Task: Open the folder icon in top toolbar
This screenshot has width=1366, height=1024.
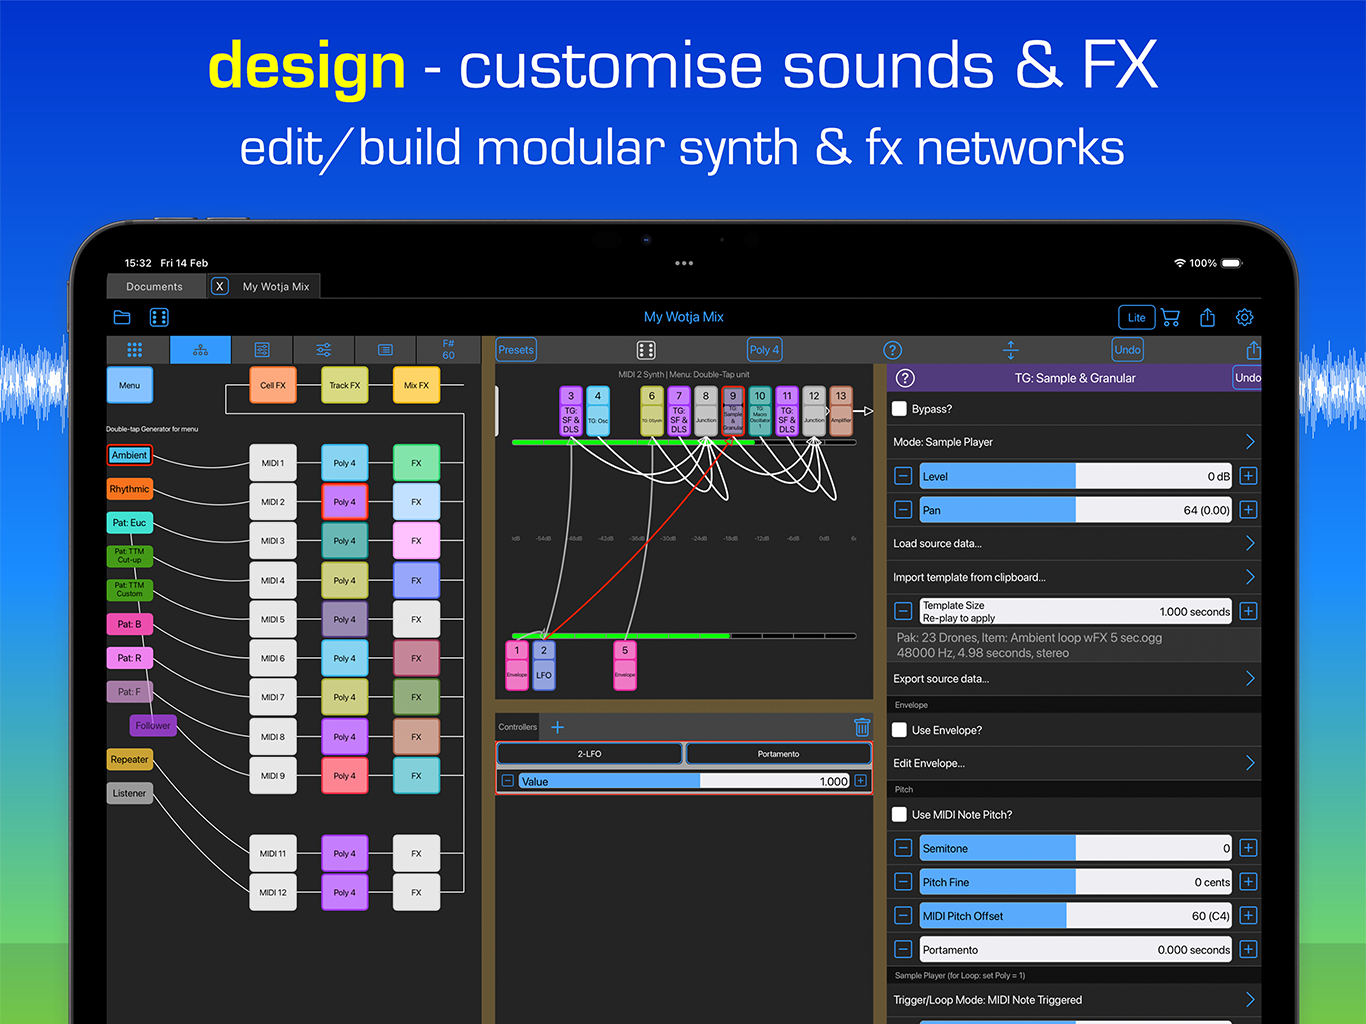Action: point(122,317)
